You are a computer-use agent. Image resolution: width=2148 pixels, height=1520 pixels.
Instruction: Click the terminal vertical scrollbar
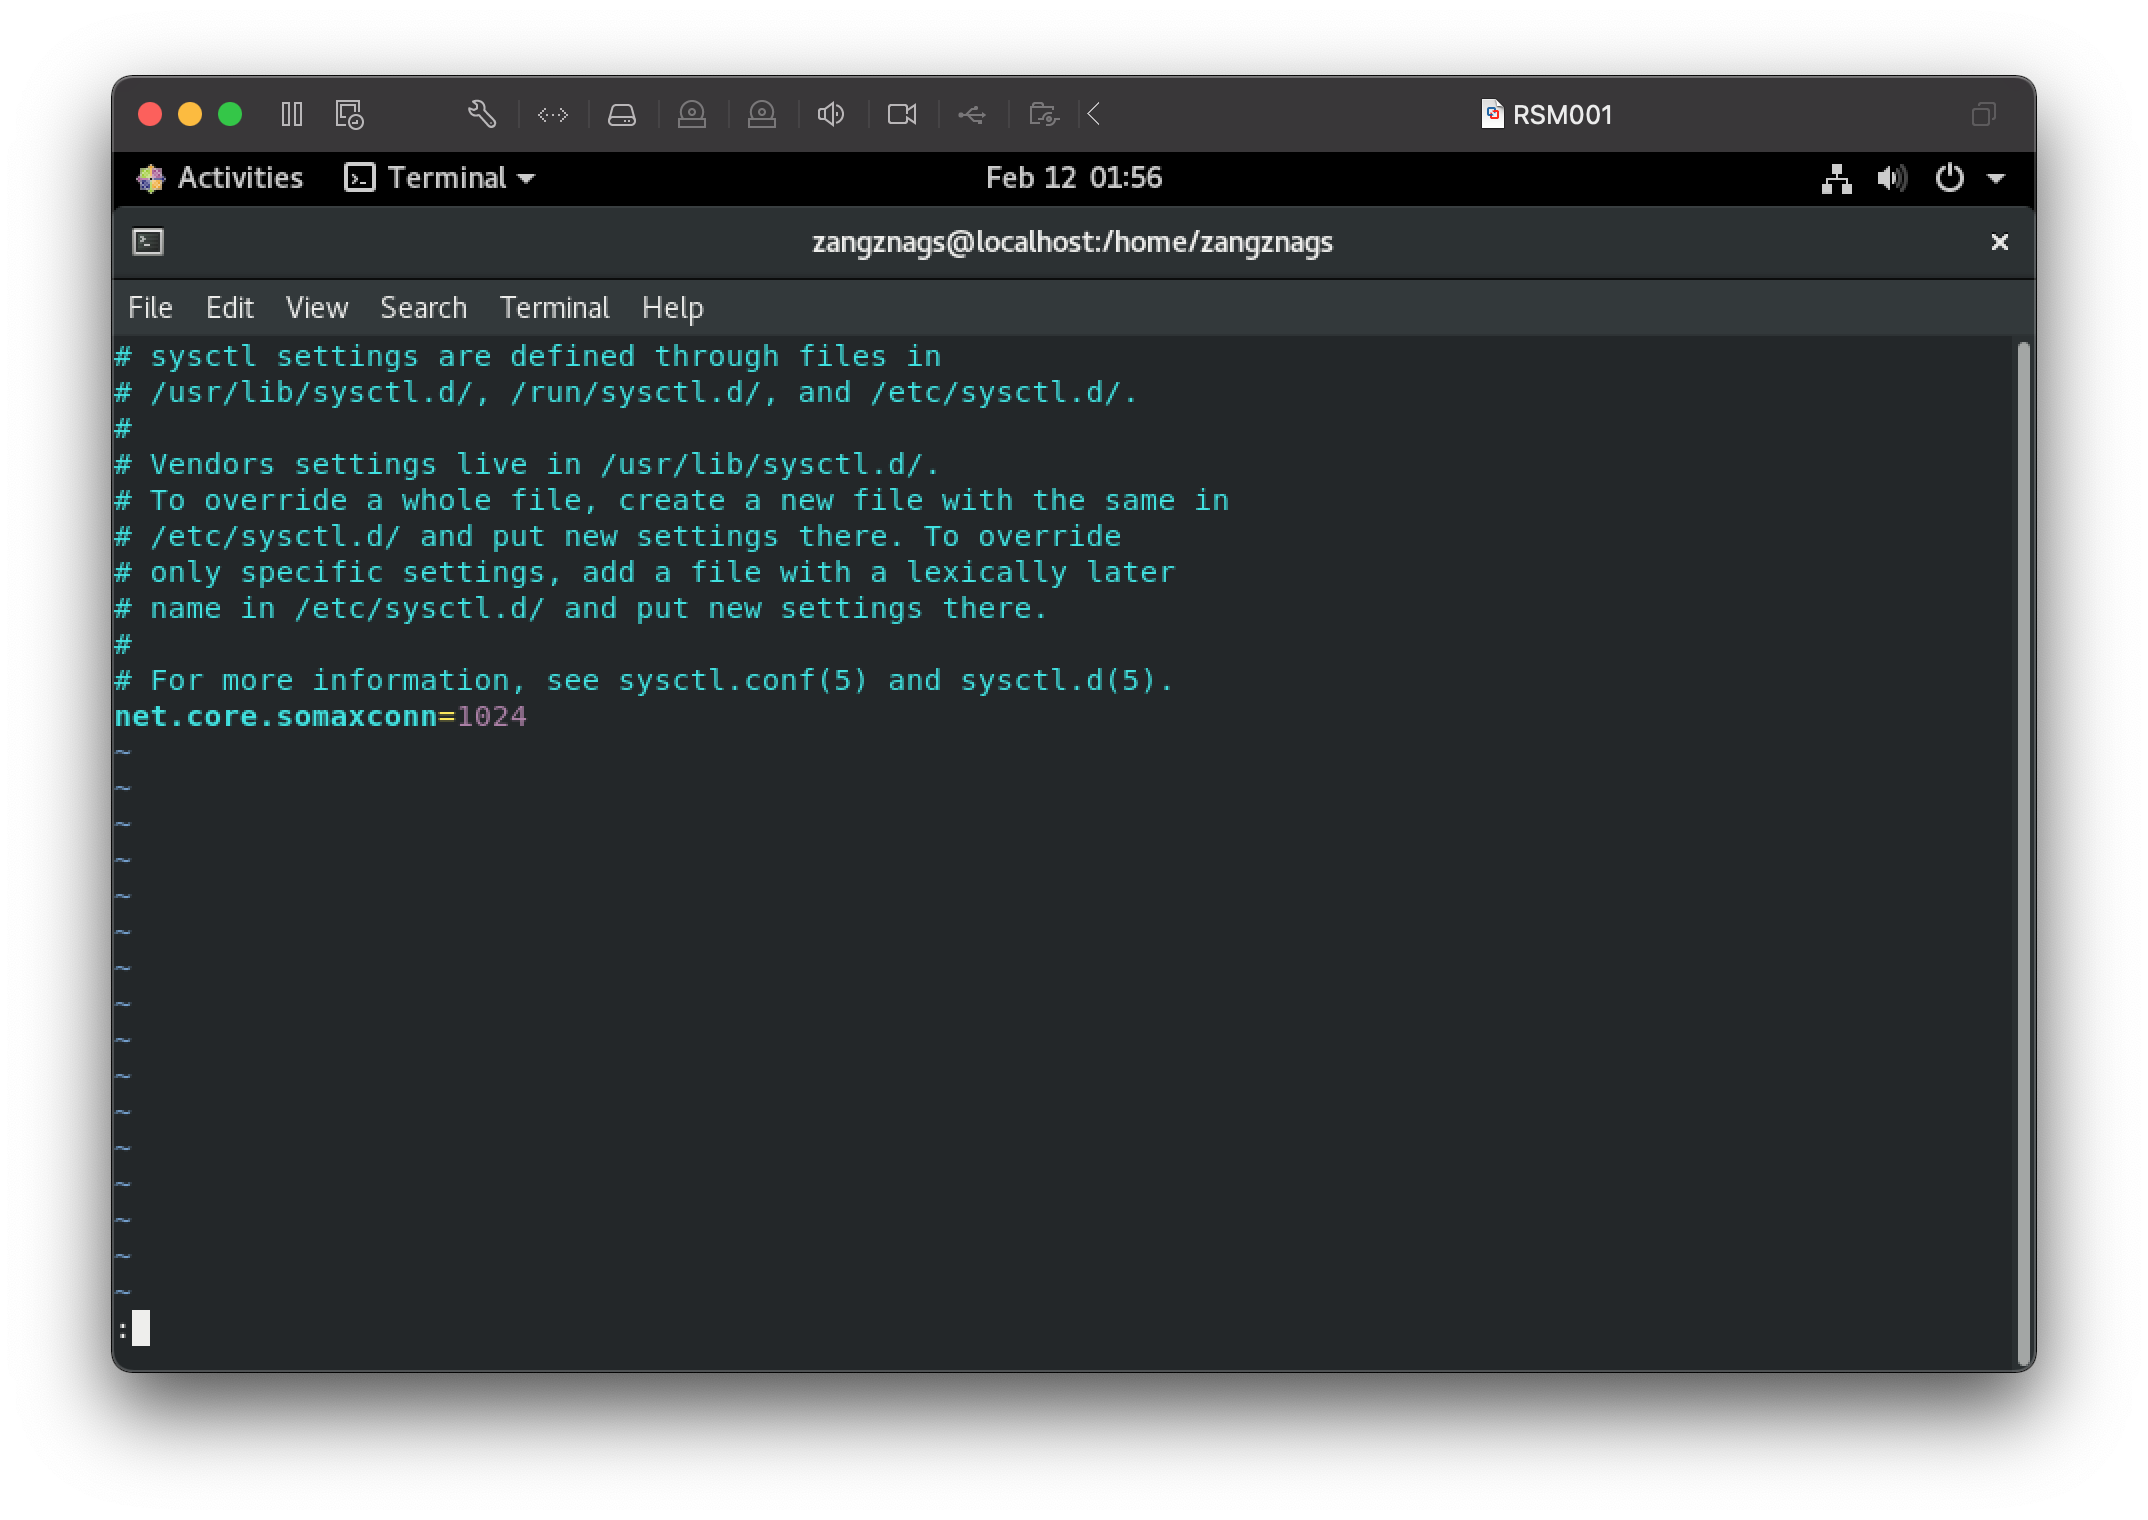[x=2023, y=850]
